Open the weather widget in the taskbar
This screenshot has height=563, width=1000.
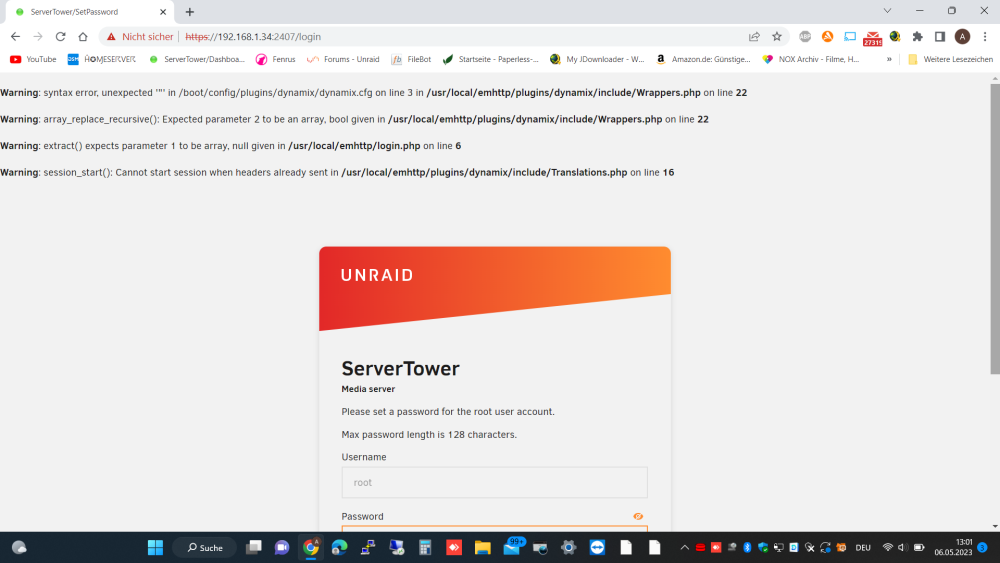[19, 548]
